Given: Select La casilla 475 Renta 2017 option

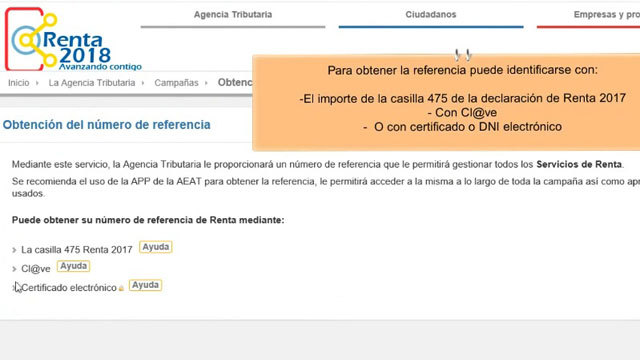Looking at the screenshot, I should (x=77, y=249).
